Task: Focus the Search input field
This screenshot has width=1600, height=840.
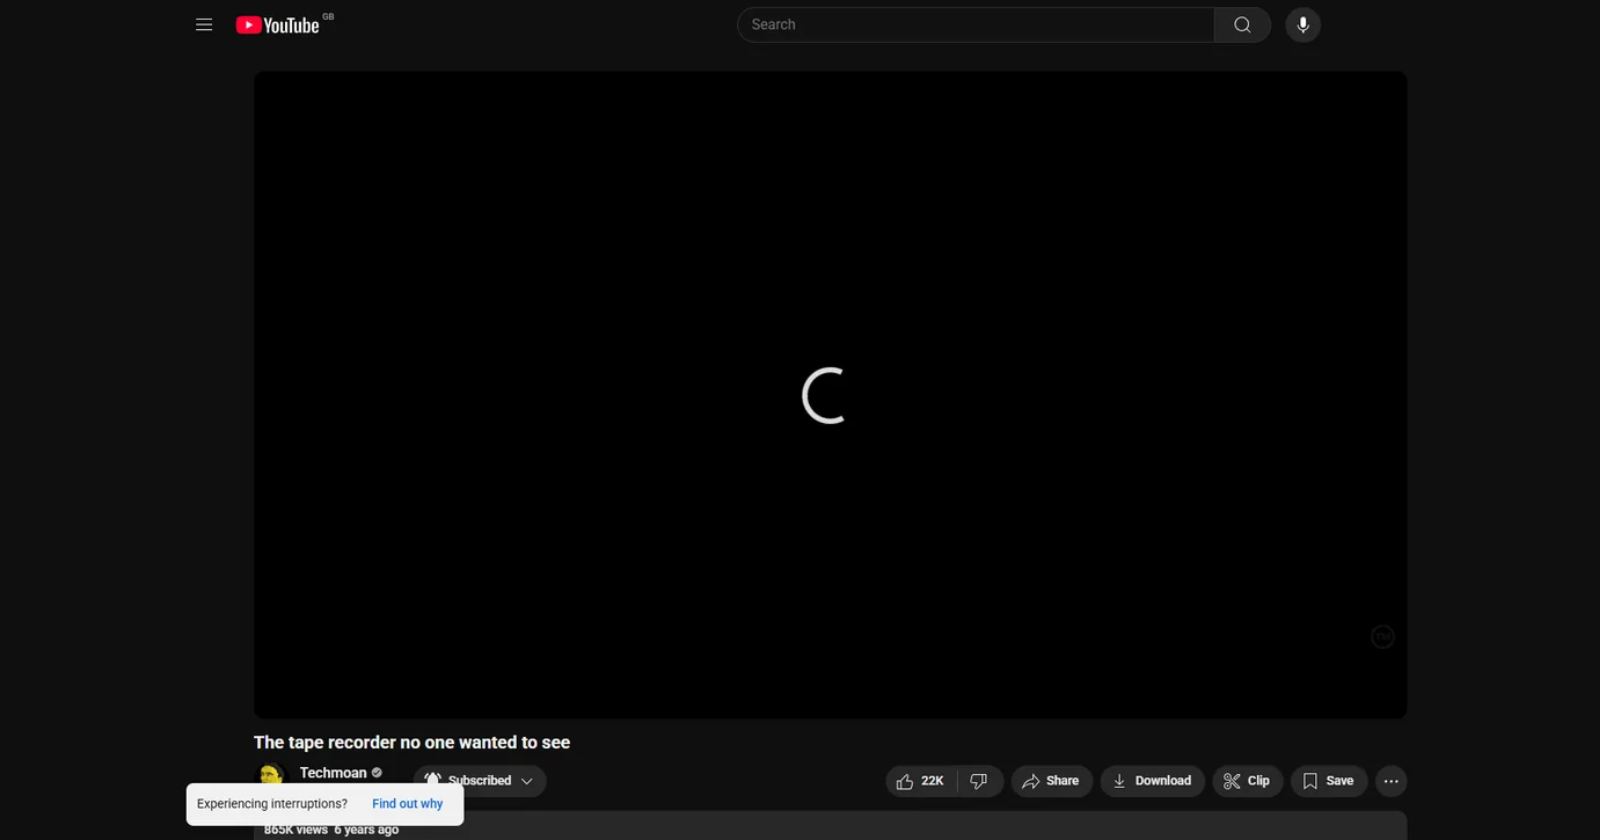Action: click(x=975, y=25)
